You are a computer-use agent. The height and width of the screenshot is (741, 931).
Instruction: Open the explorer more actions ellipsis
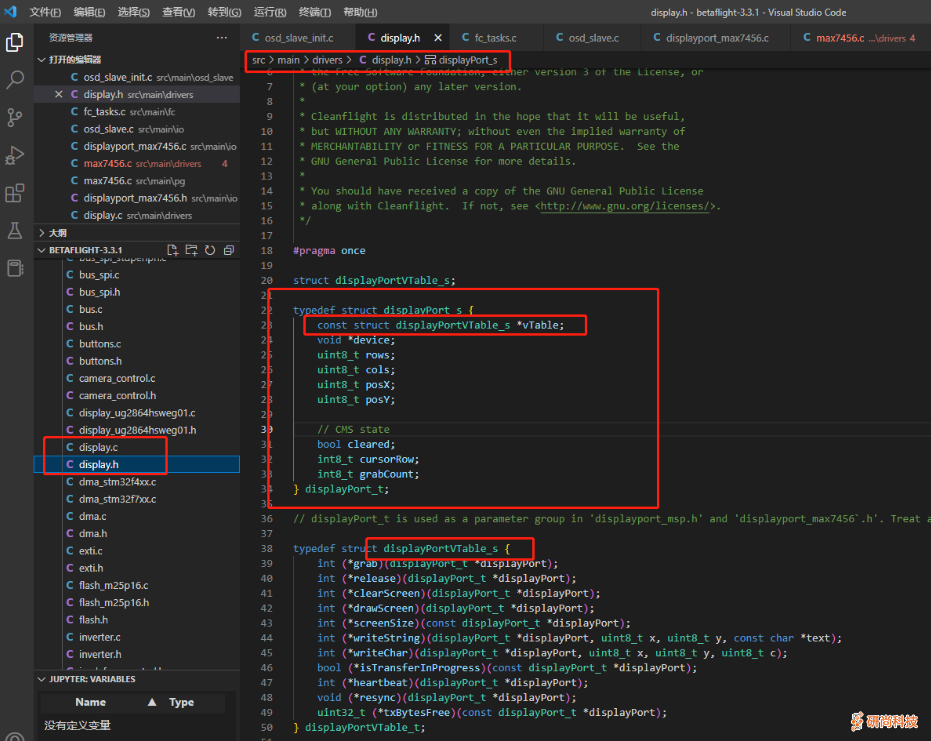222,37
